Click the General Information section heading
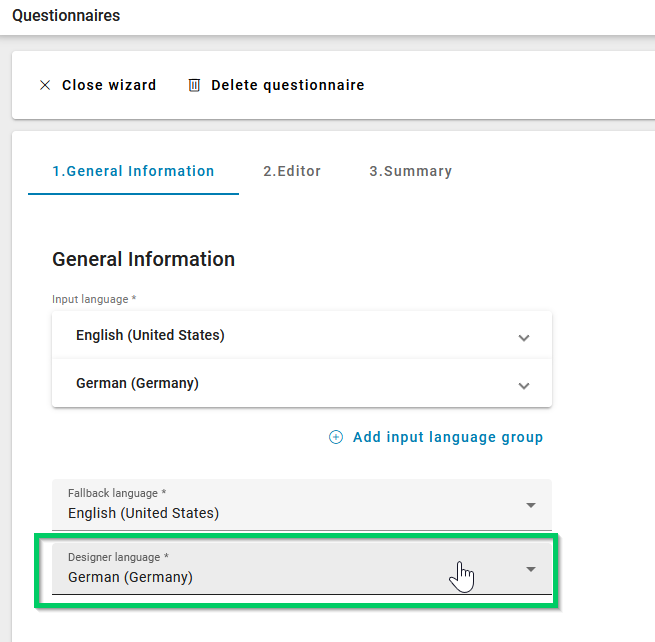This screenshot has width=655, height=642. click(x=143, y=259)
